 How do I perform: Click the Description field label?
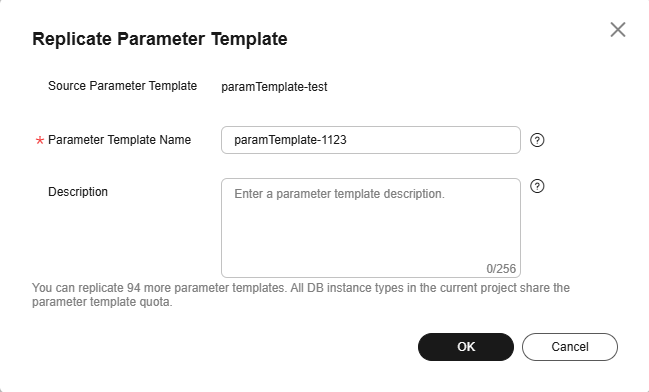(x=78, y=192)
